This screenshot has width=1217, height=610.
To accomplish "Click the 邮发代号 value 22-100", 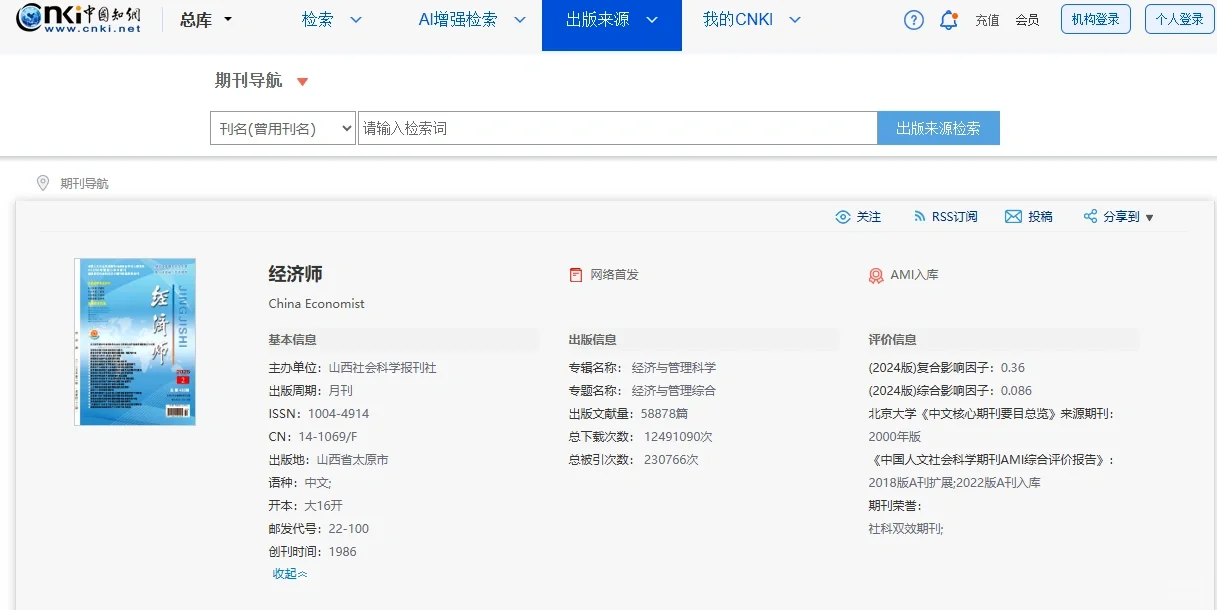I will tap(348, 529).
